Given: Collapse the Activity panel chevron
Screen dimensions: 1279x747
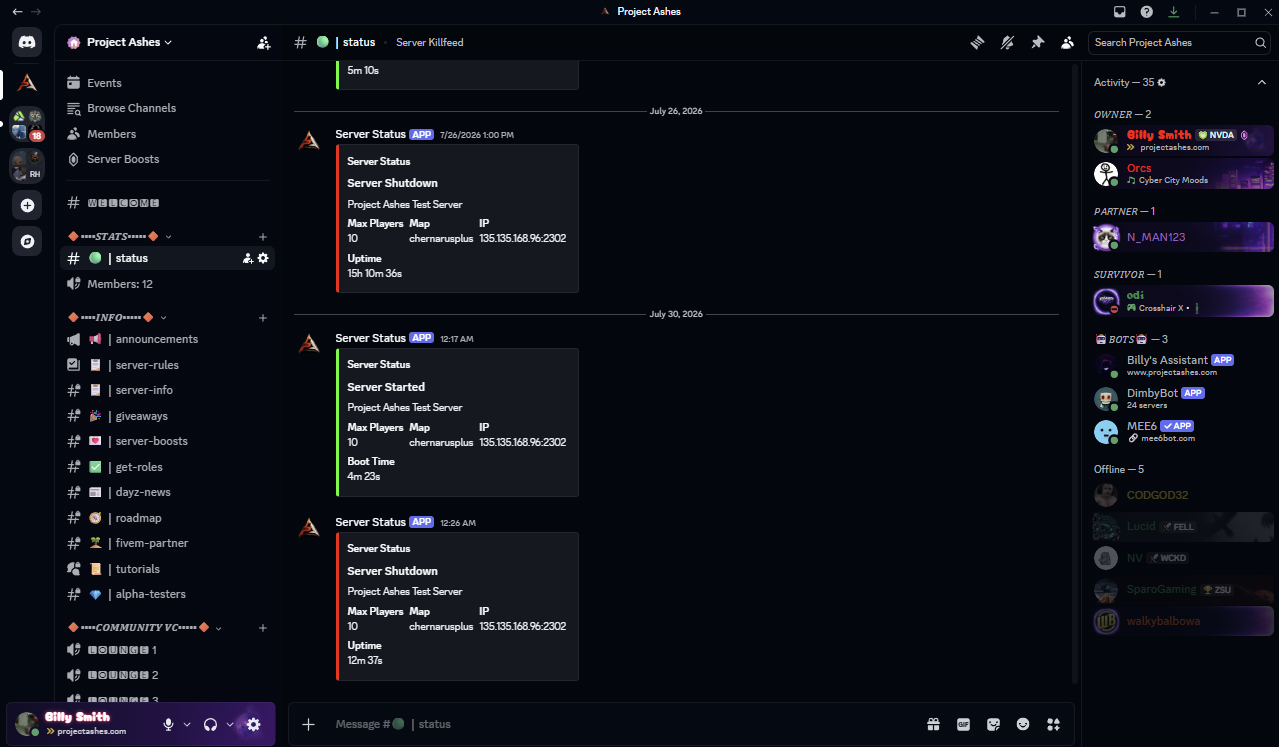Looking at the screenshot, I should click(x=1261, y=82).
